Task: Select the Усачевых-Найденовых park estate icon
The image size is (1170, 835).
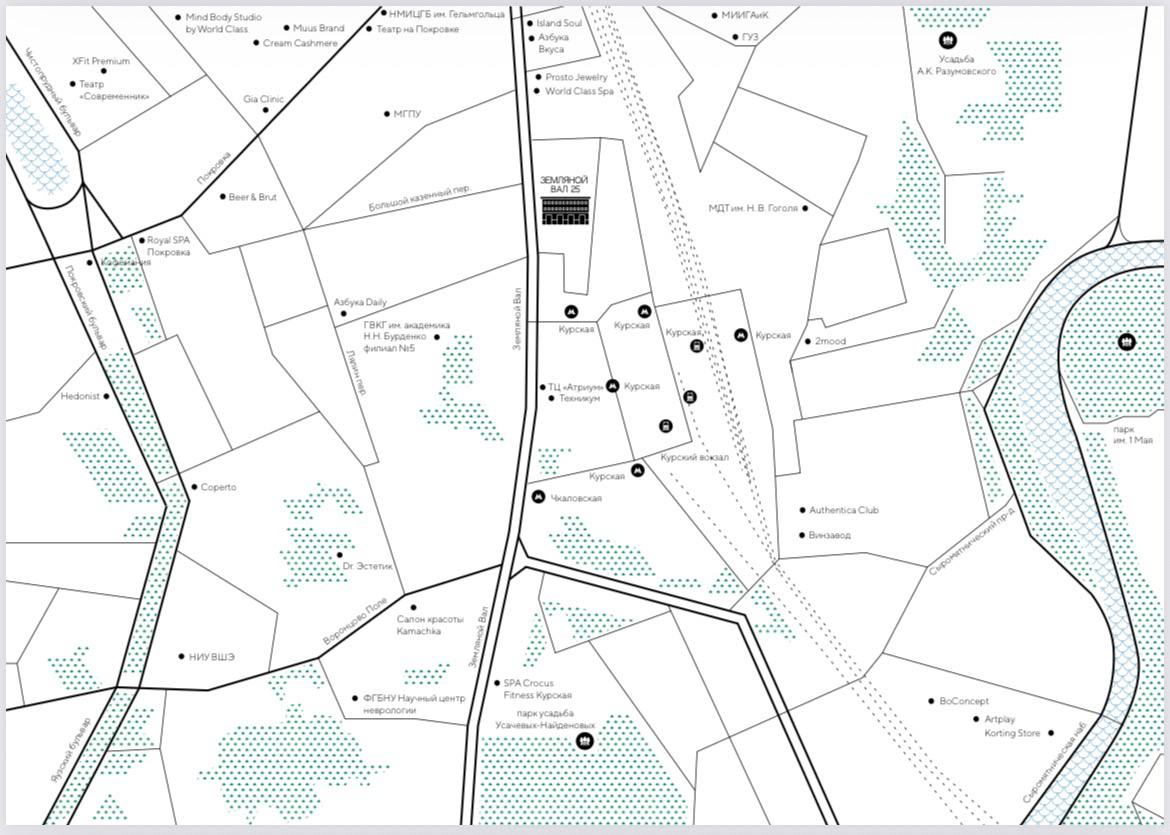Action: tap(585, 741)
